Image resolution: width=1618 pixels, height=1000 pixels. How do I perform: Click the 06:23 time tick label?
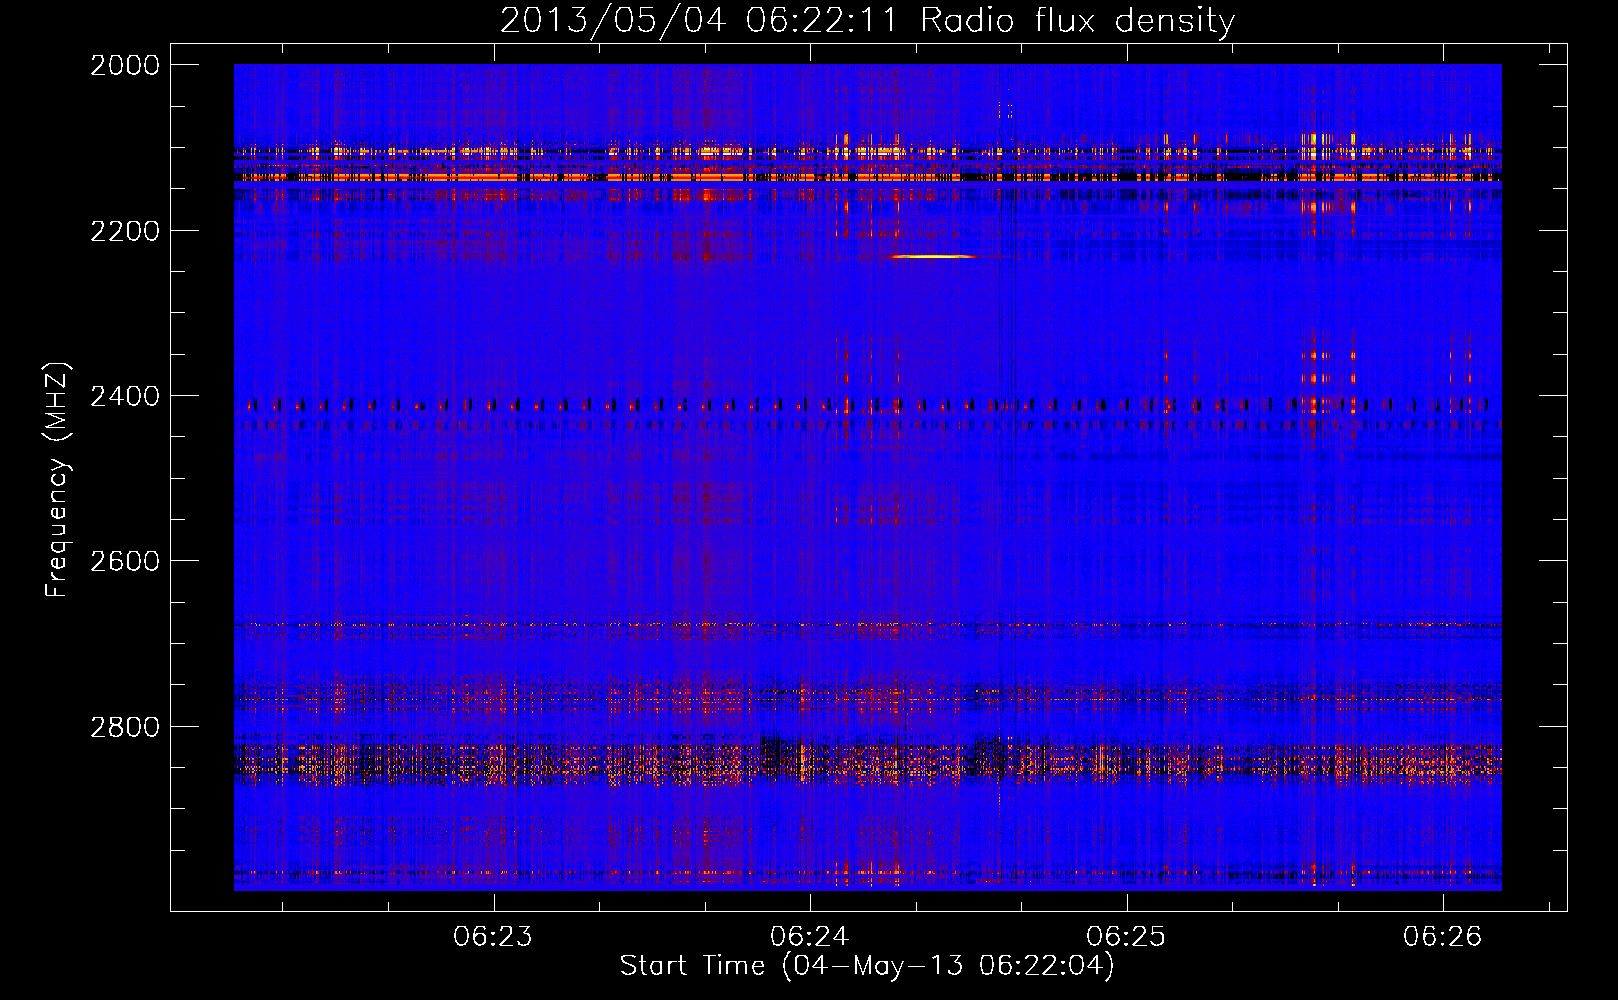(x=493, y=936)
